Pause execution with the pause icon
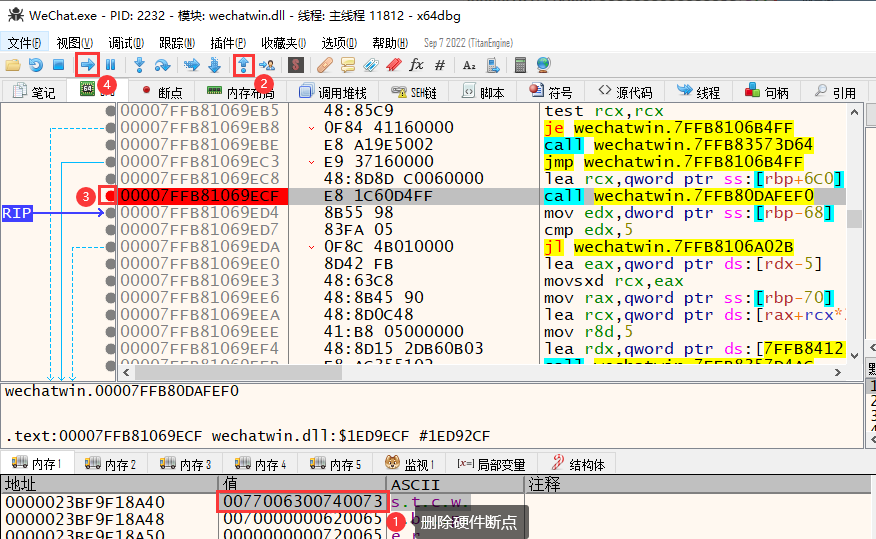876x539 pixels. pos(111,65)
